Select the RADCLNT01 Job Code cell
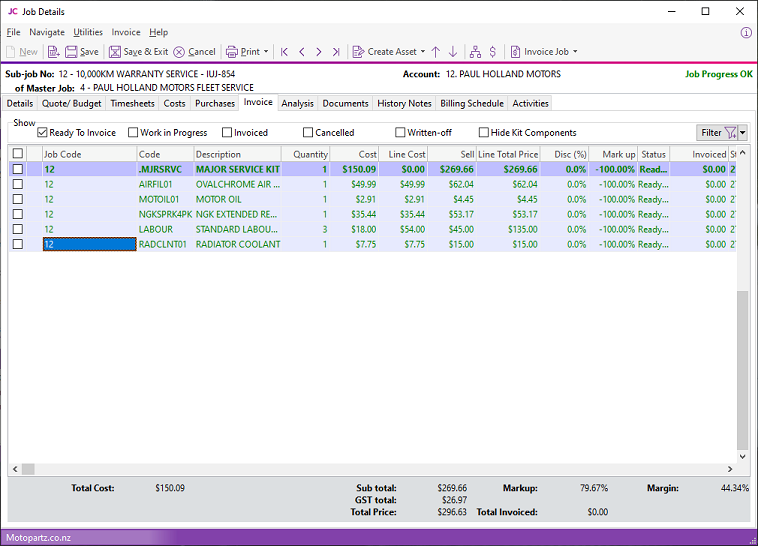758x546 pixels. (89, 244)
